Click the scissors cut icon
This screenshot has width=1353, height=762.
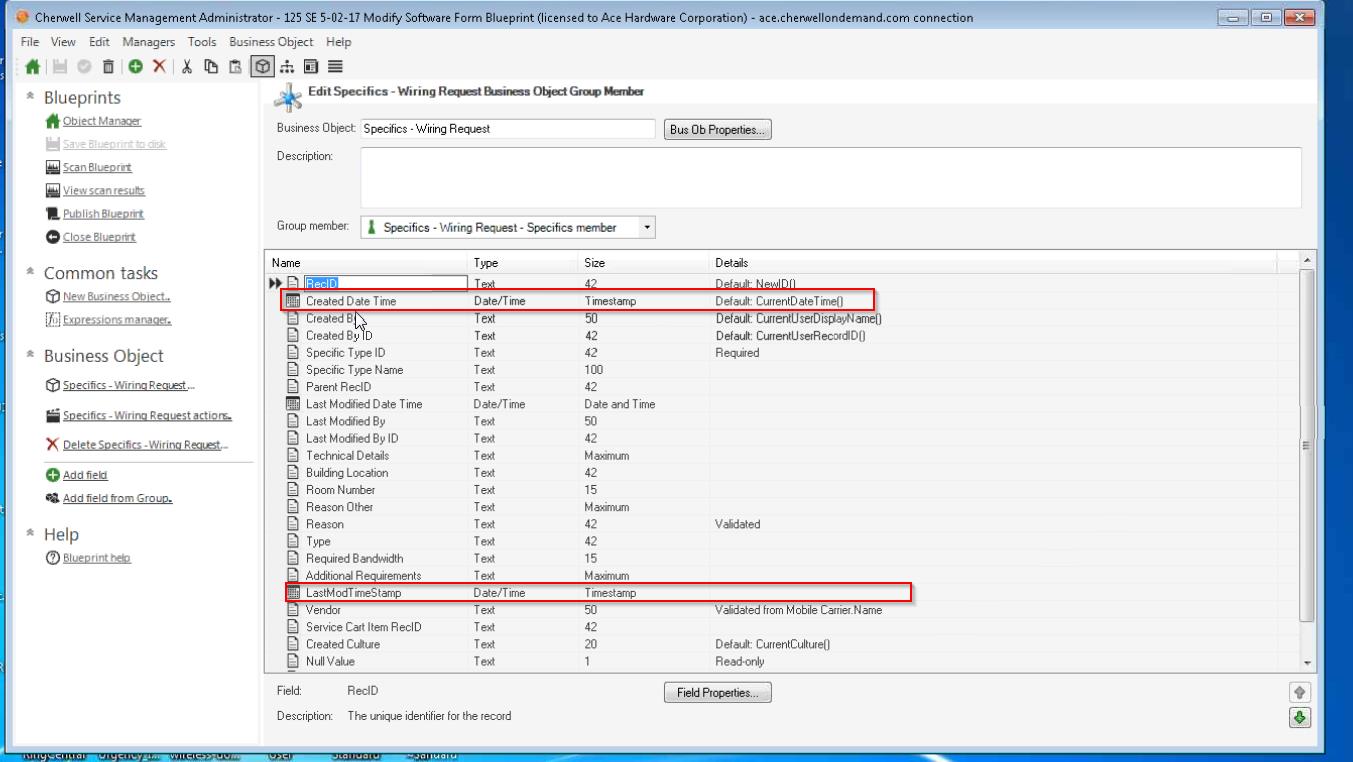186,67
